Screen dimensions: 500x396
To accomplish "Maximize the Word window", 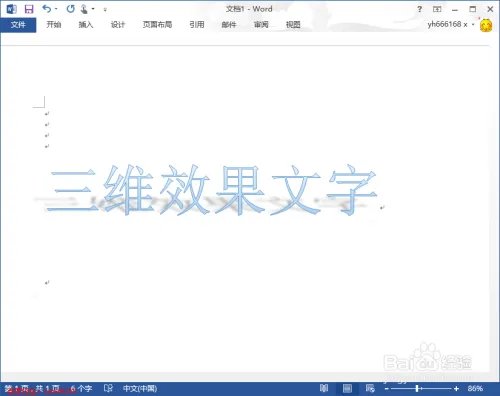I will (x=473, y=9).
